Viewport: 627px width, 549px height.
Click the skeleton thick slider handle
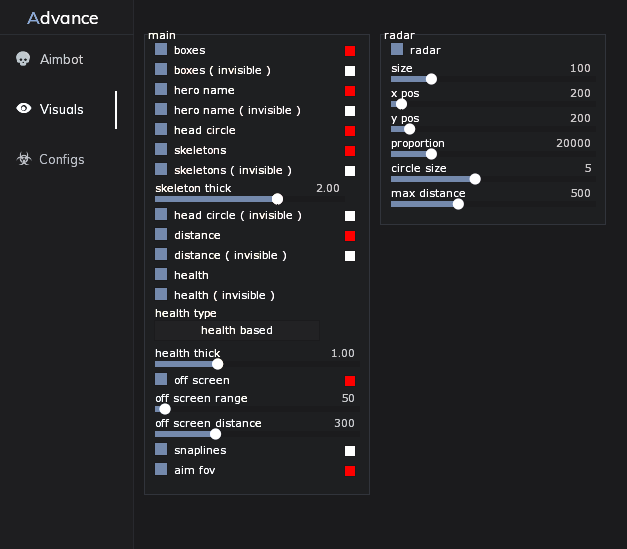[x=278, y=199]
